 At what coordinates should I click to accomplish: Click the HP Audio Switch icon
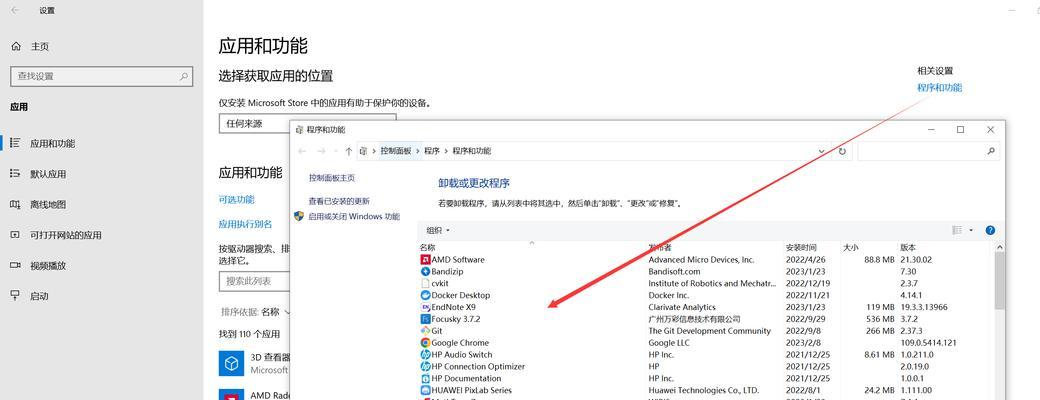(426, 355)
